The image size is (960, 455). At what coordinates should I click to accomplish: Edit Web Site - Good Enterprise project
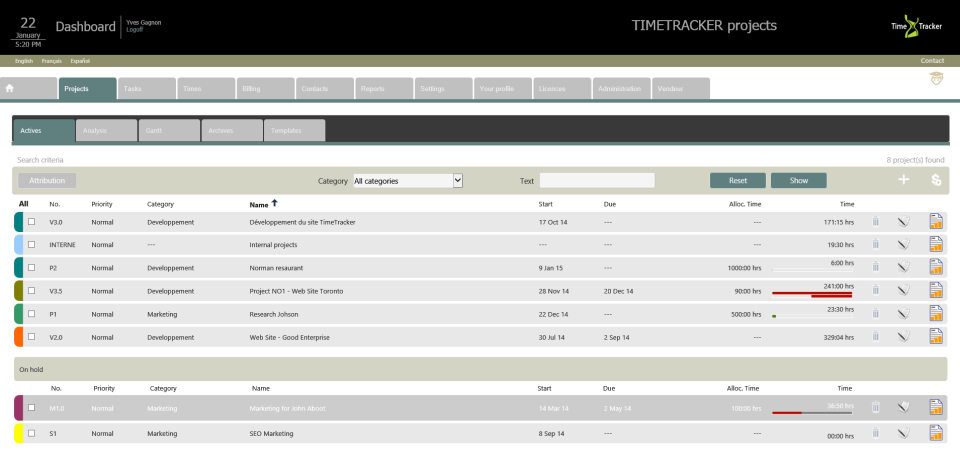pyautogui.click(x=903, y=336)
